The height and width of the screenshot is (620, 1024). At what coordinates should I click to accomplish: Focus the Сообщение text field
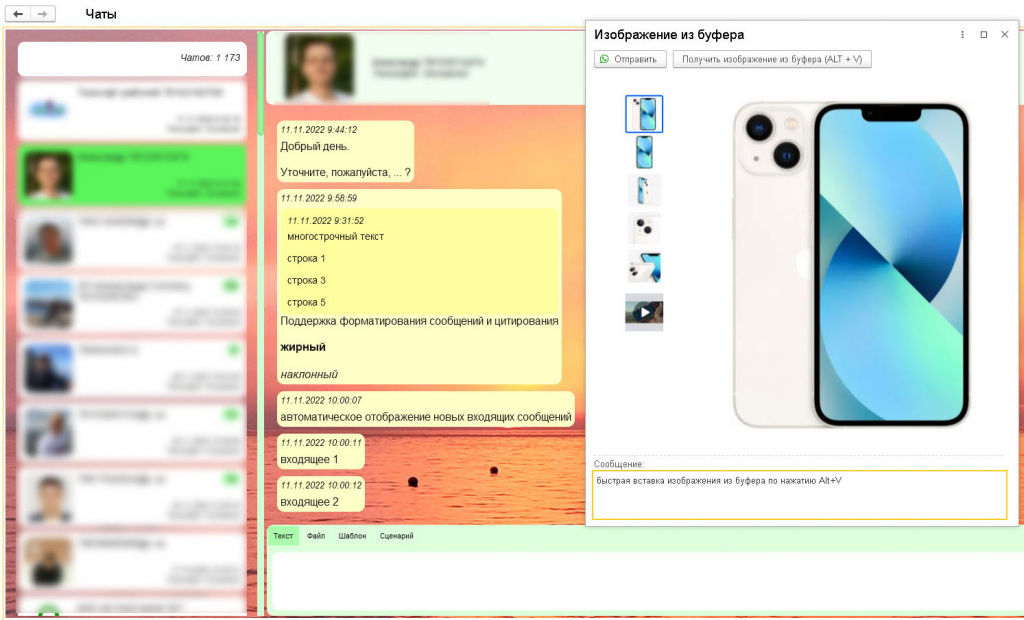[799, 495]
